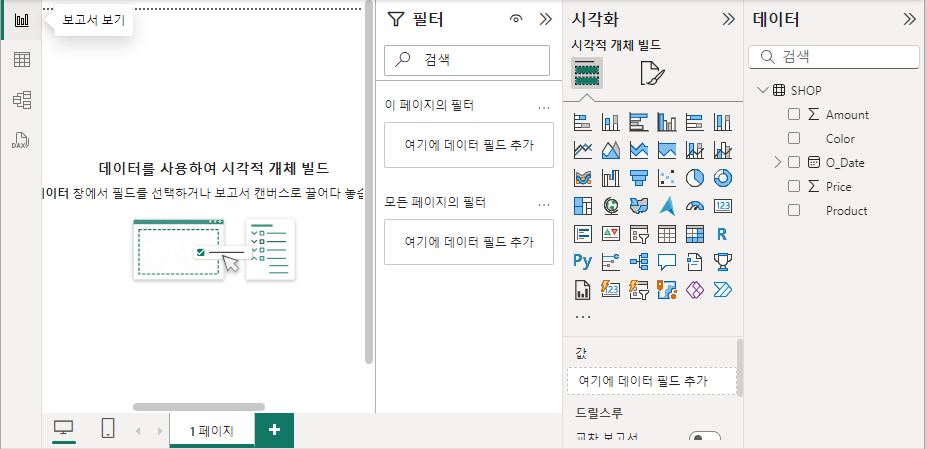Image resolution: width=927 pixels, height=449 pixels.
Task: Open more options for 이 페이지의 필터
Action: (544, 108)
